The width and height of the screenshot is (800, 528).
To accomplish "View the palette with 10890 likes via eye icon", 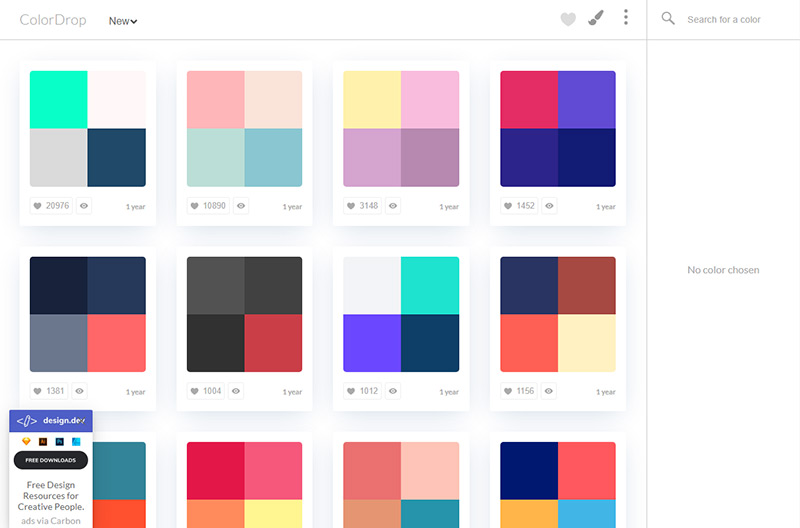I will pyautogui.click(x=241, y=206).
